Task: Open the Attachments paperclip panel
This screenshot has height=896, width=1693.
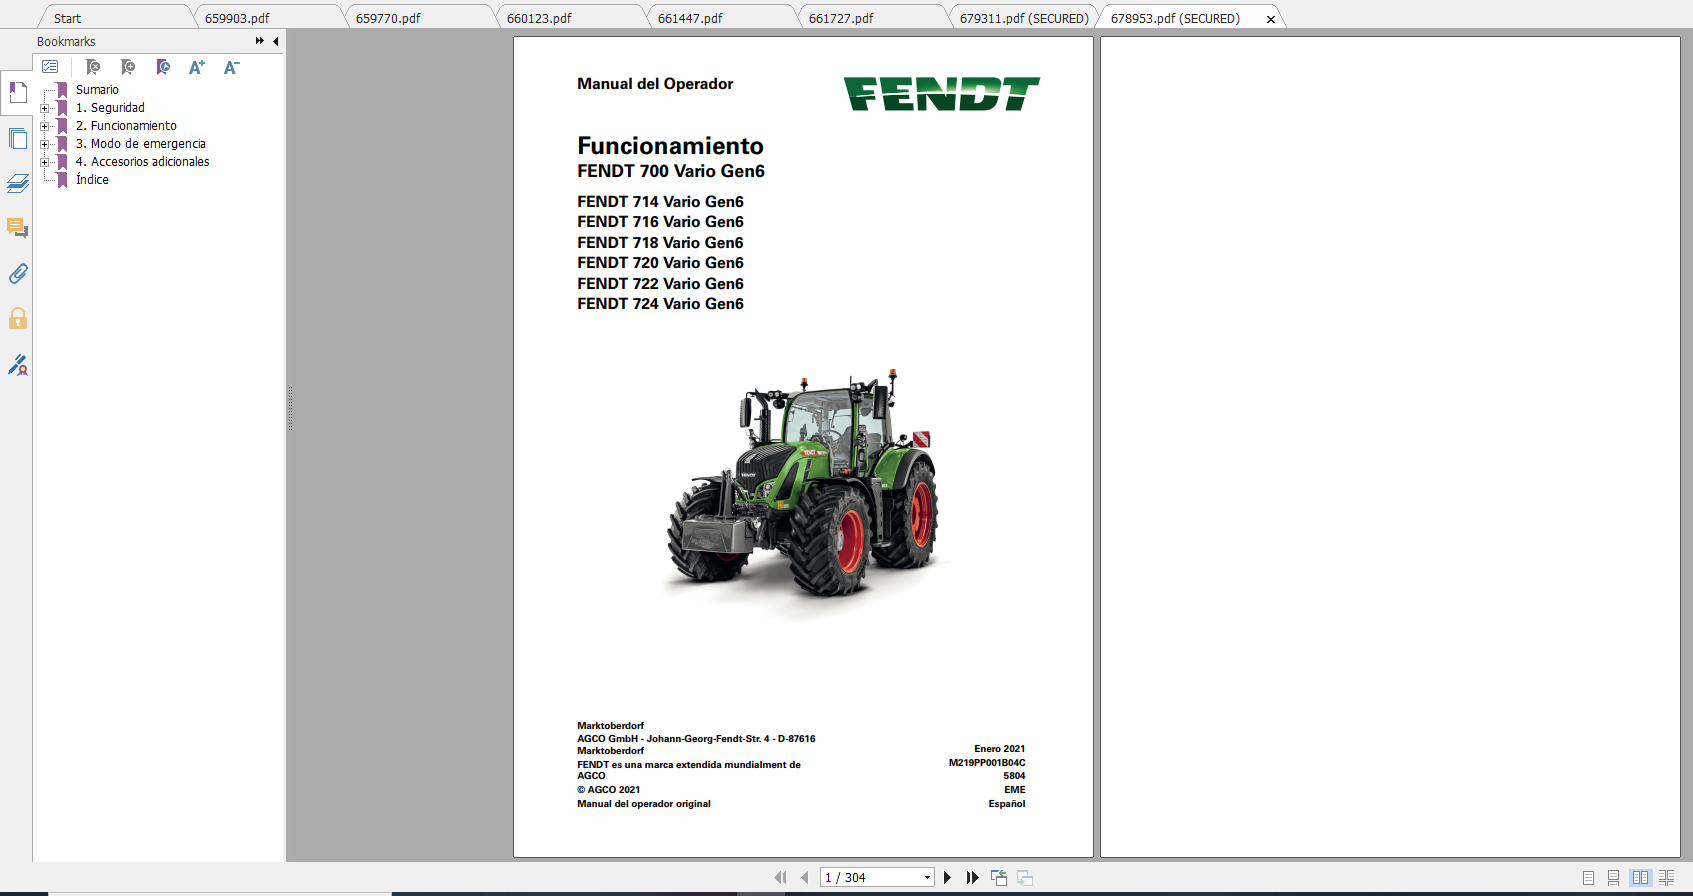Action: [x=18, y=273]
